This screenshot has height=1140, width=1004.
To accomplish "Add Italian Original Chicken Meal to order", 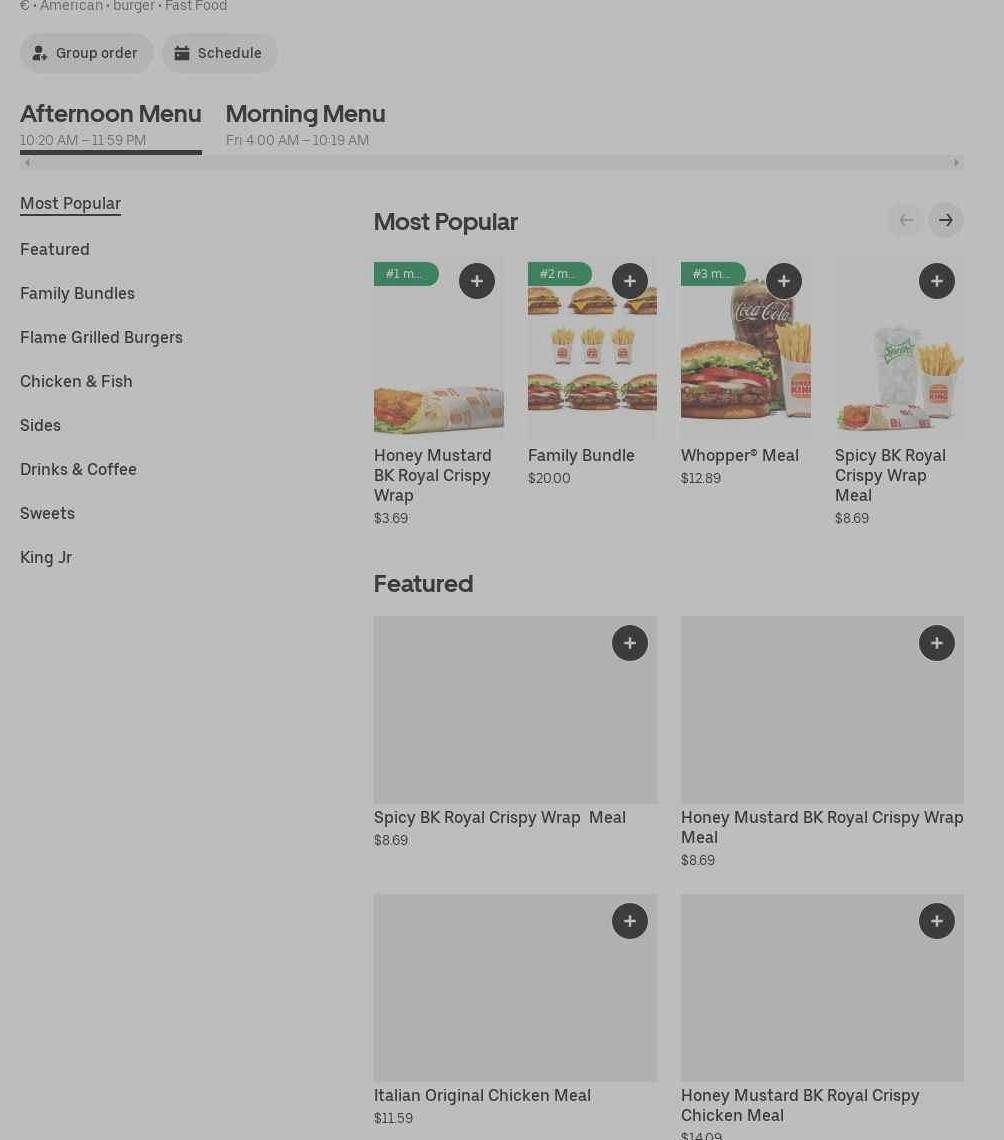I will [x=630, y=921].
